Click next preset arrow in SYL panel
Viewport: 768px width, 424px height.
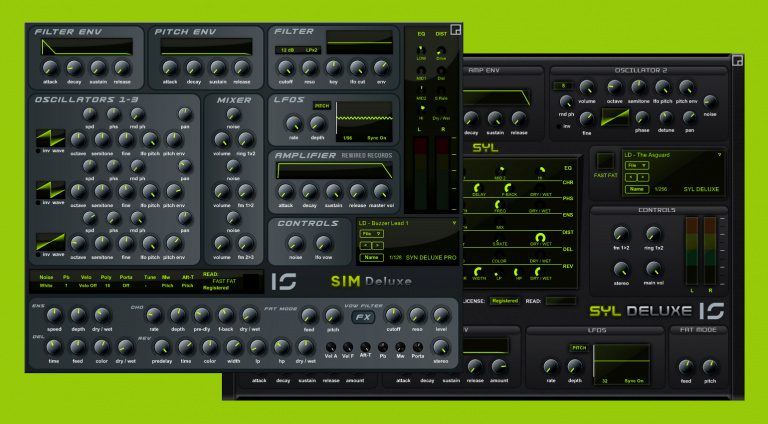643,177
